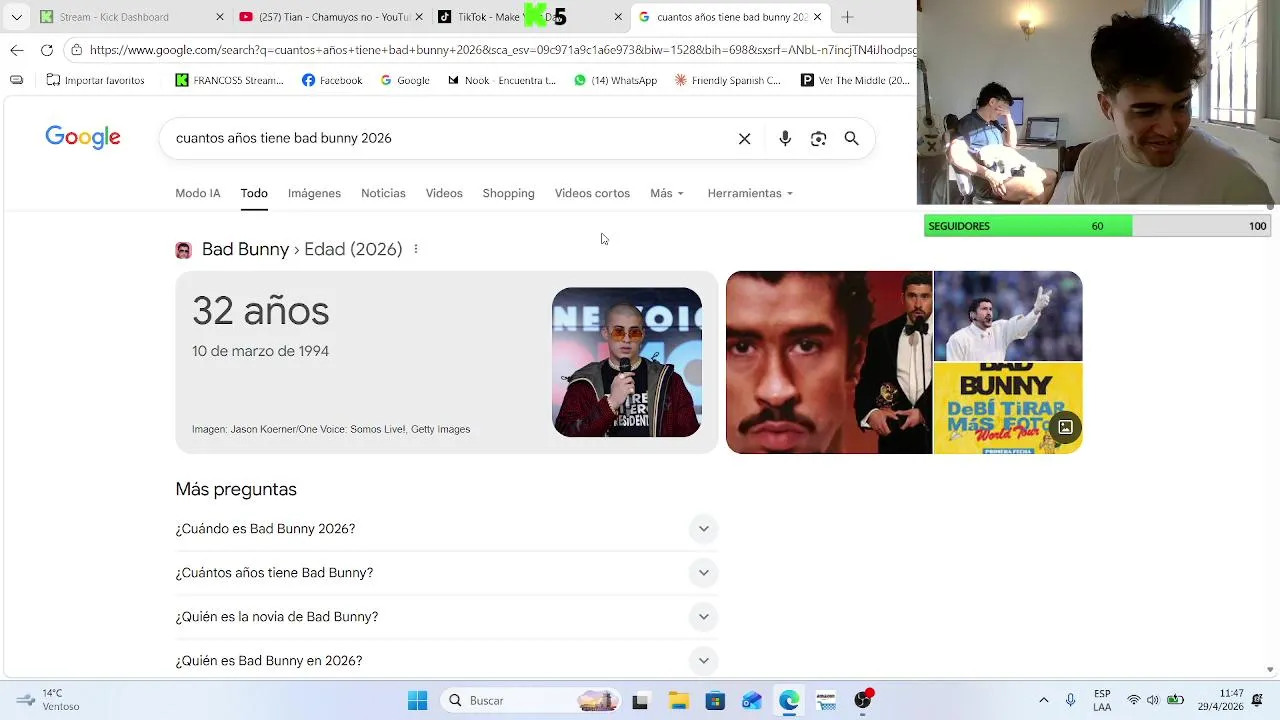The image size is (1280, 720).
Task: Open the Windows Start menu
Action: click(418, 701)
